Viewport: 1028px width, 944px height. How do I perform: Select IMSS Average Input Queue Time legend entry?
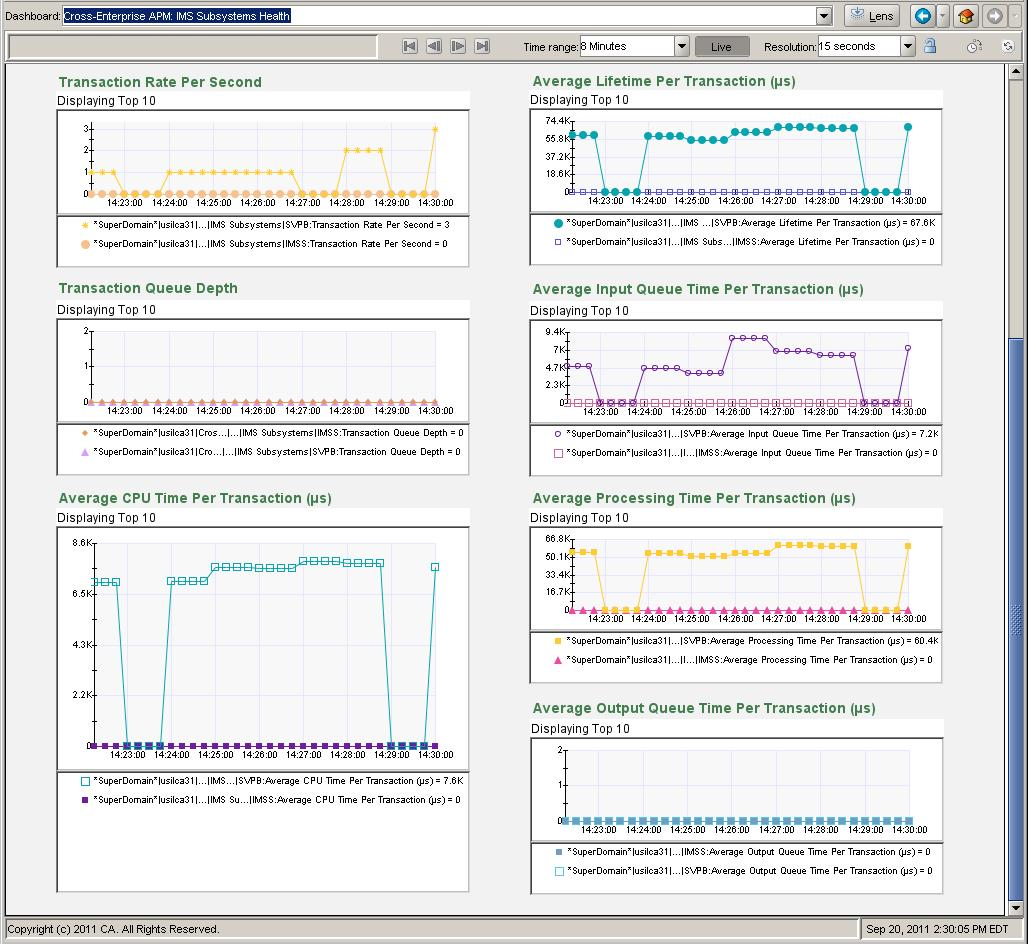746,453
